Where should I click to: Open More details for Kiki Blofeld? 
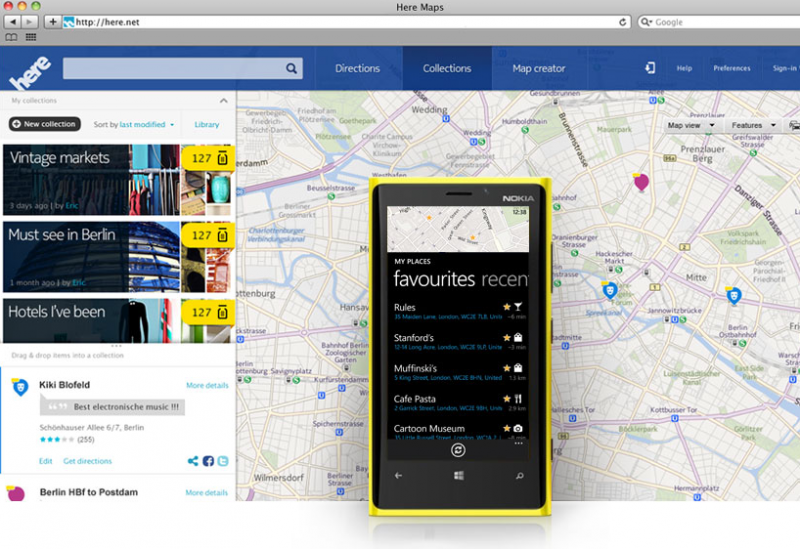(207, 385)
